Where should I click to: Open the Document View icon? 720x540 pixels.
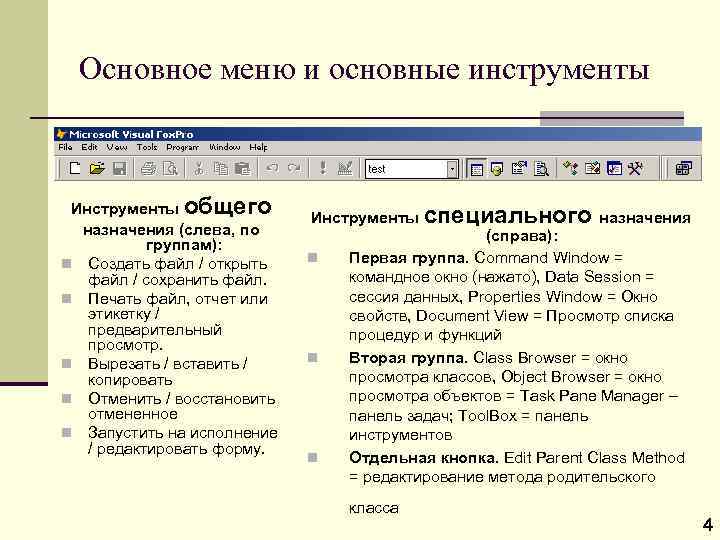(541, 169)
